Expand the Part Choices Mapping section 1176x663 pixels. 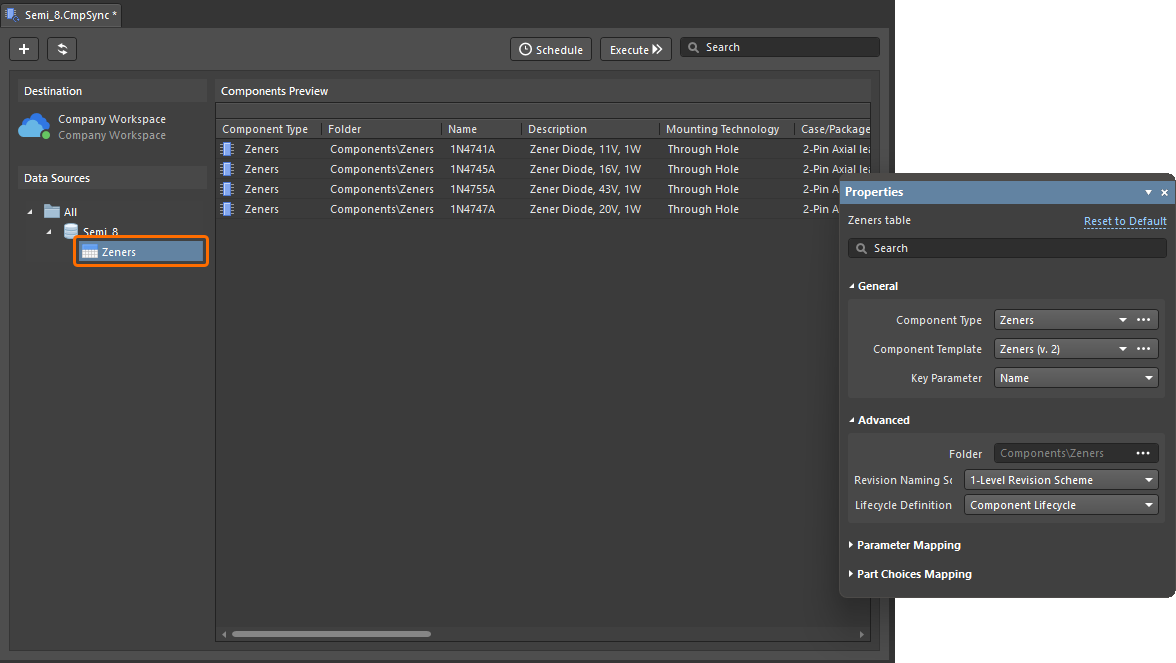click(912, 574)
